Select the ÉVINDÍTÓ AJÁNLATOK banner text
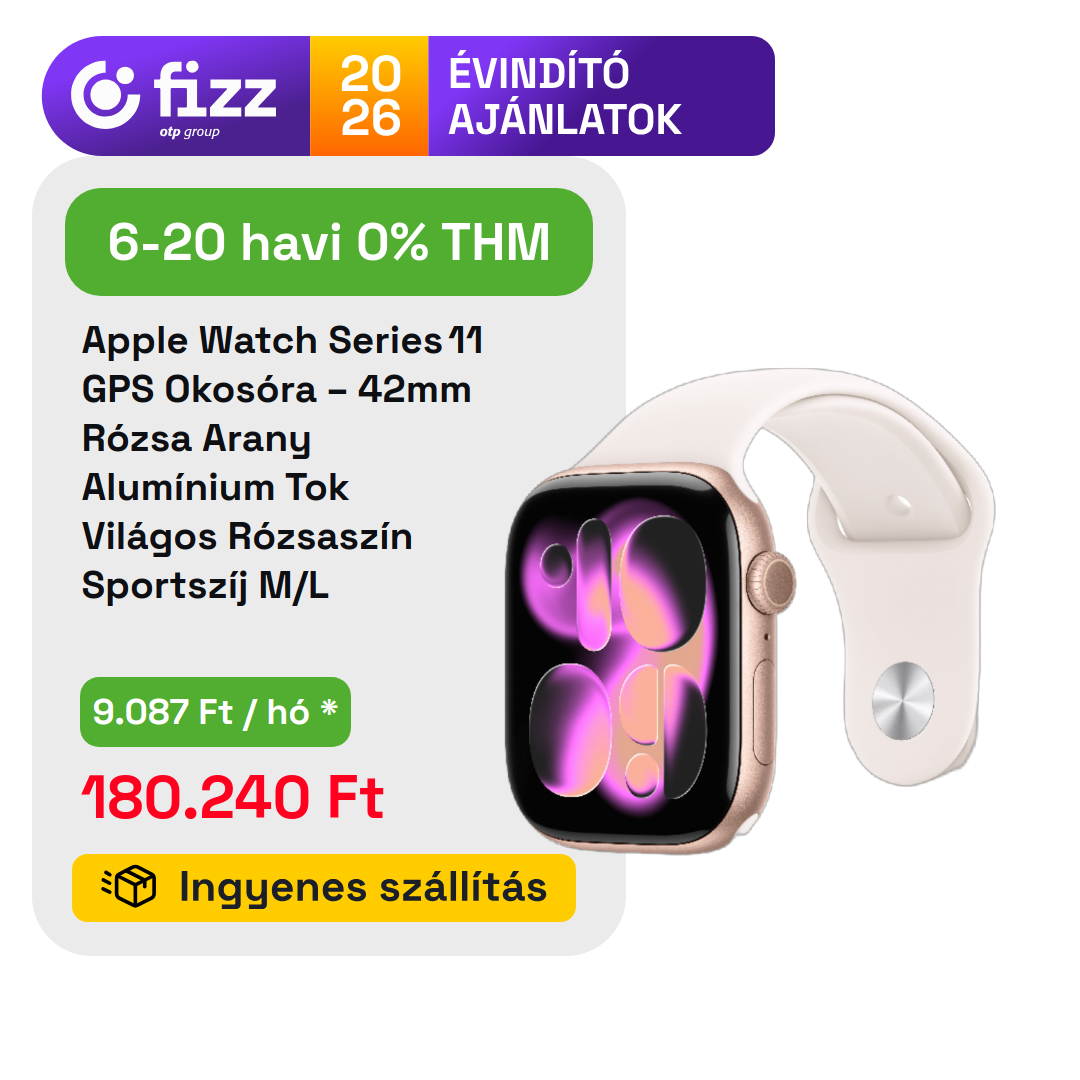 click(565, 96)
